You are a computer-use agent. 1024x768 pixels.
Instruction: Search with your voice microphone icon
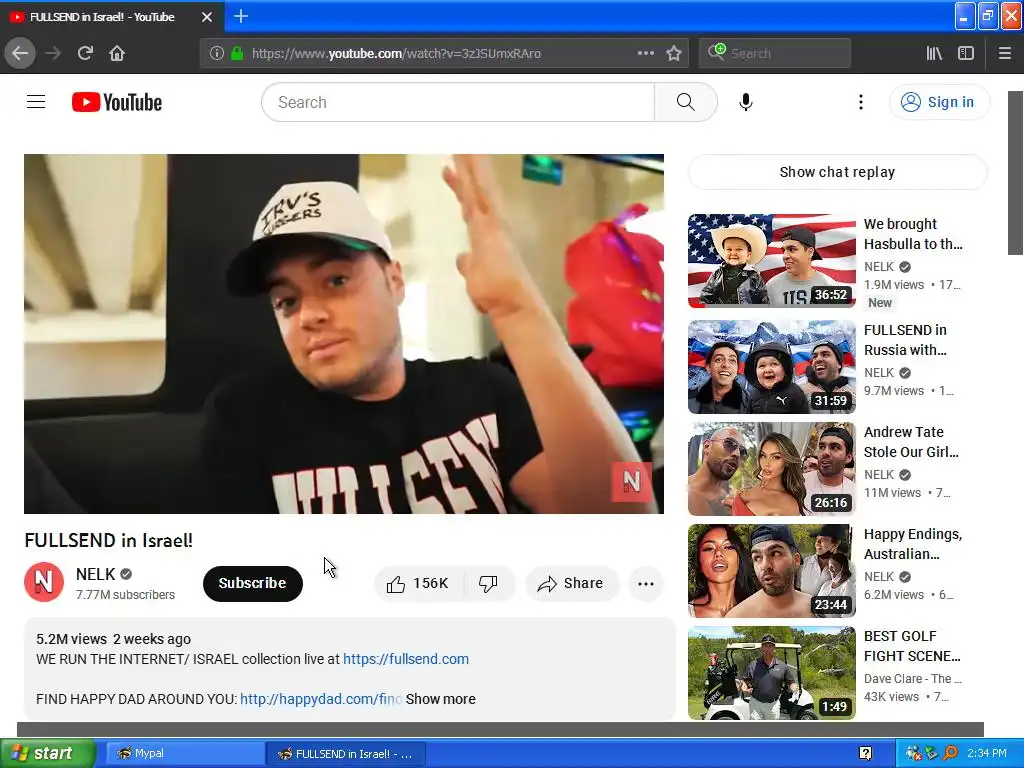746,102
